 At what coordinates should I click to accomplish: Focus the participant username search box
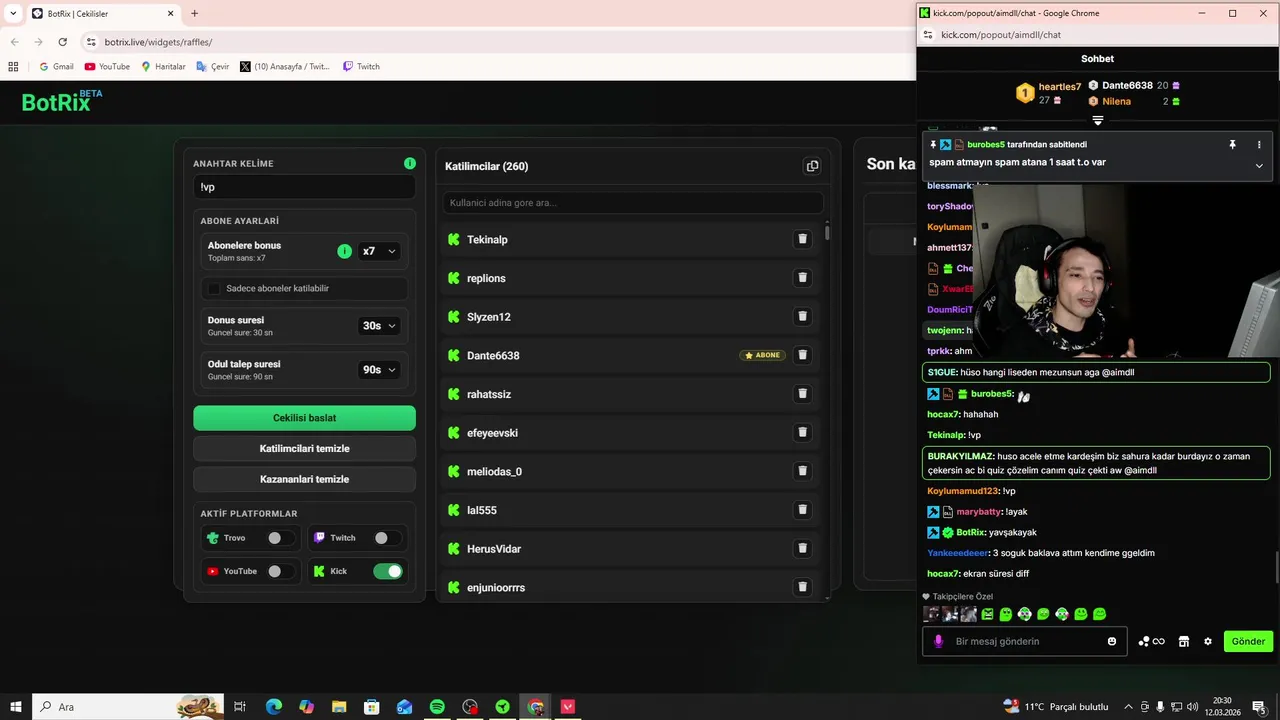point(633,203)
